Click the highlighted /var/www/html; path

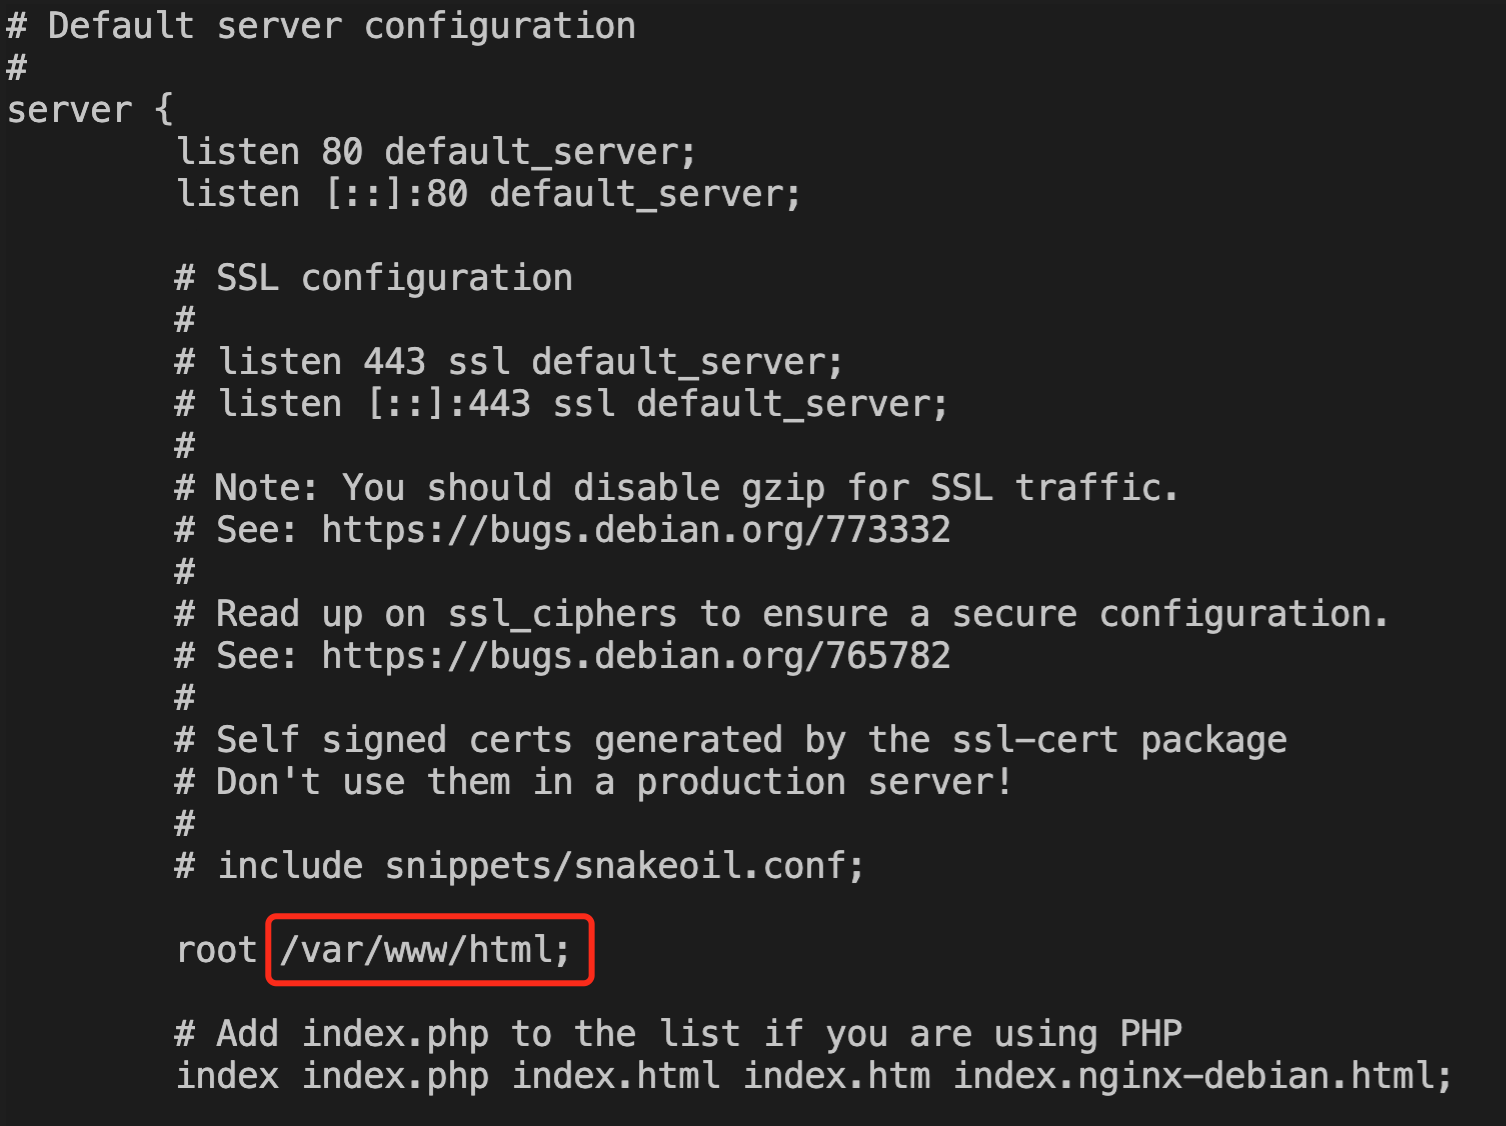426,950
